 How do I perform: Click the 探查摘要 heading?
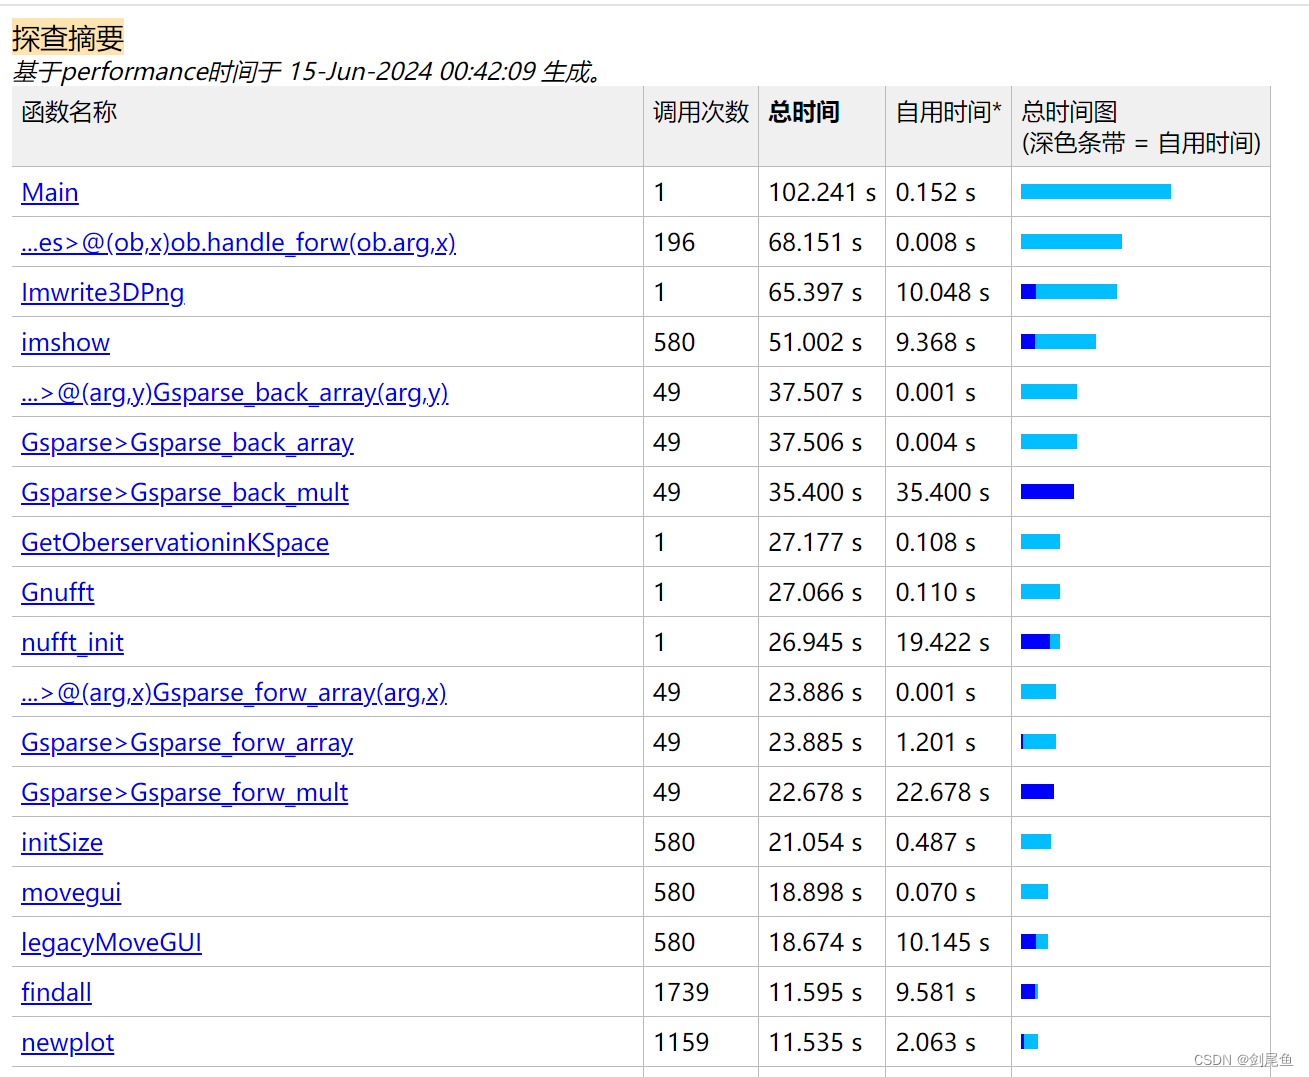[x=68, y=37]
